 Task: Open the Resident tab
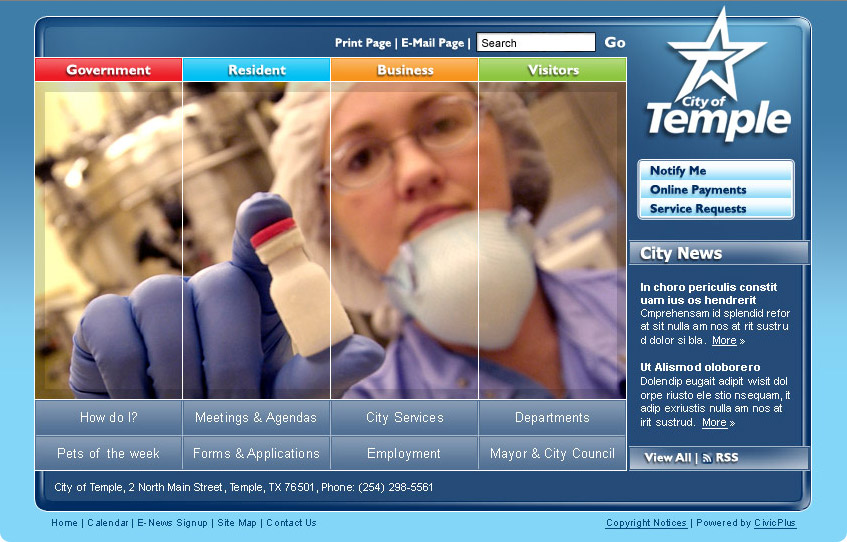[x=256, y=70]
